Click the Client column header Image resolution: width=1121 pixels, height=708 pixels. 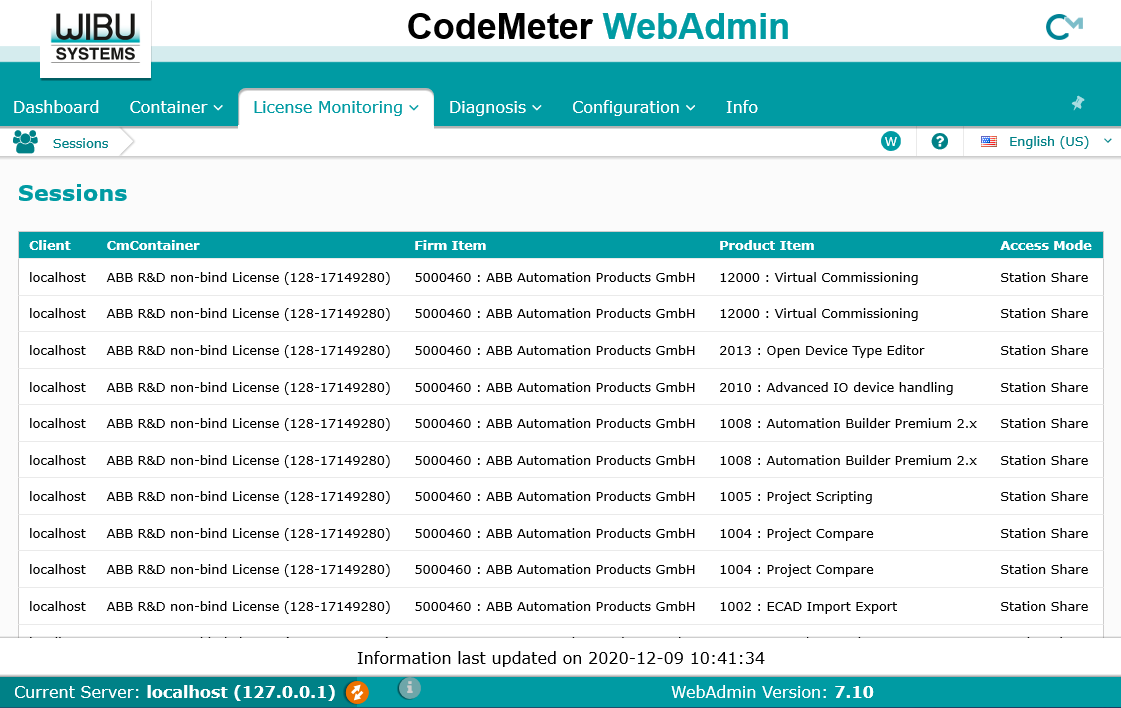(49, 245)
